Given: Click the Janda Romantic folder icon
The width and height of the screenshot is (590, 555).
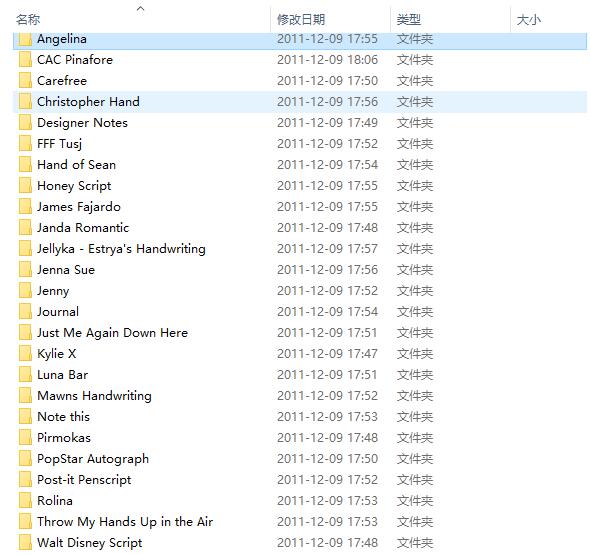Looking at the screenshot, I should [25, 228].
